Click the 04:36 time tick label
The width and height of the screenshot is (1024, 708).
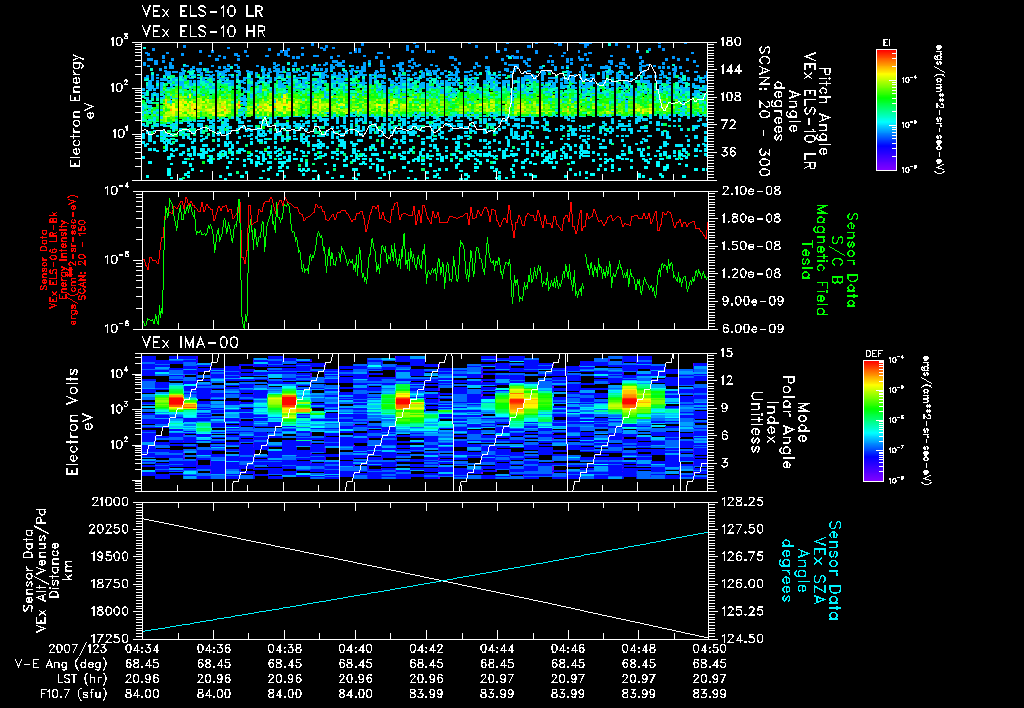click(x=214, y=650)
